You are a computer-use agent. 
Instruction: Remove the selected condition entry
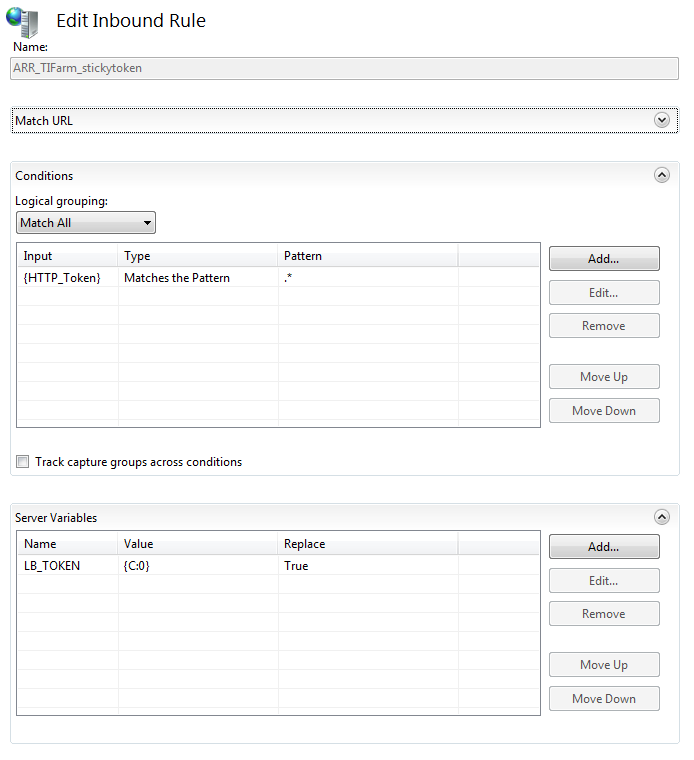[604, 326]
